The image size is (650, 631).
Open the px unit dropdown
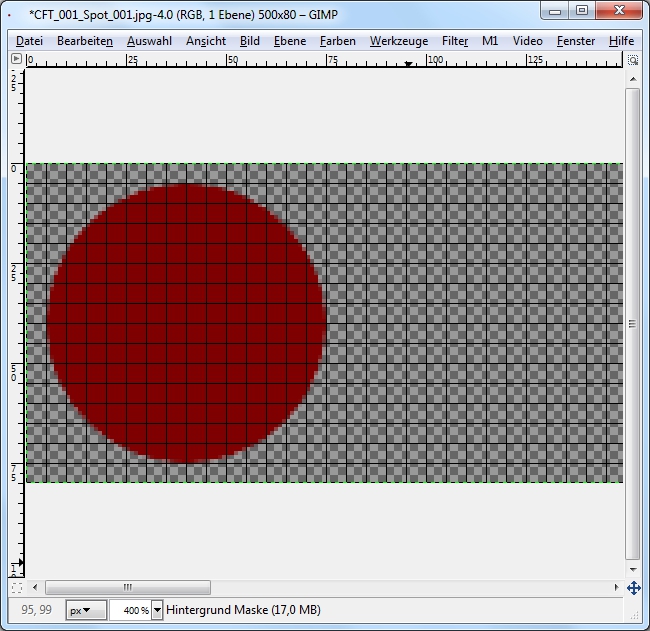coord(86,610)
